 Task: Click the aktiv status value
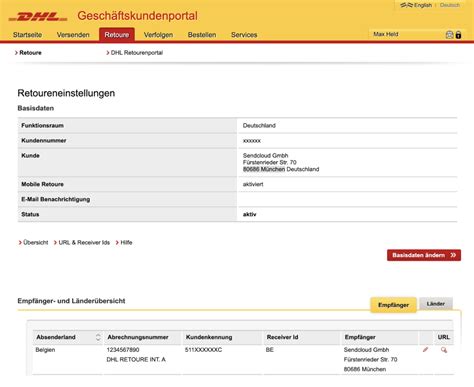point(249,214)
